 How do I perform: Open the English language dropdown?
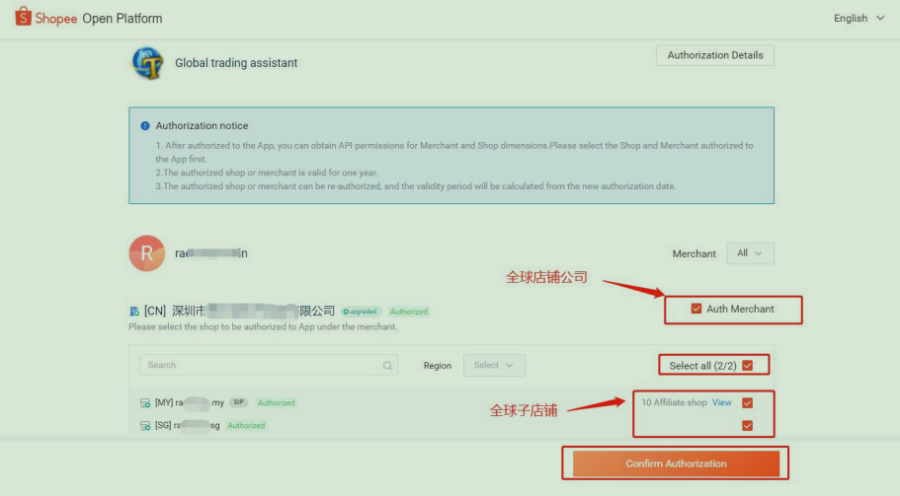(859, 18)
